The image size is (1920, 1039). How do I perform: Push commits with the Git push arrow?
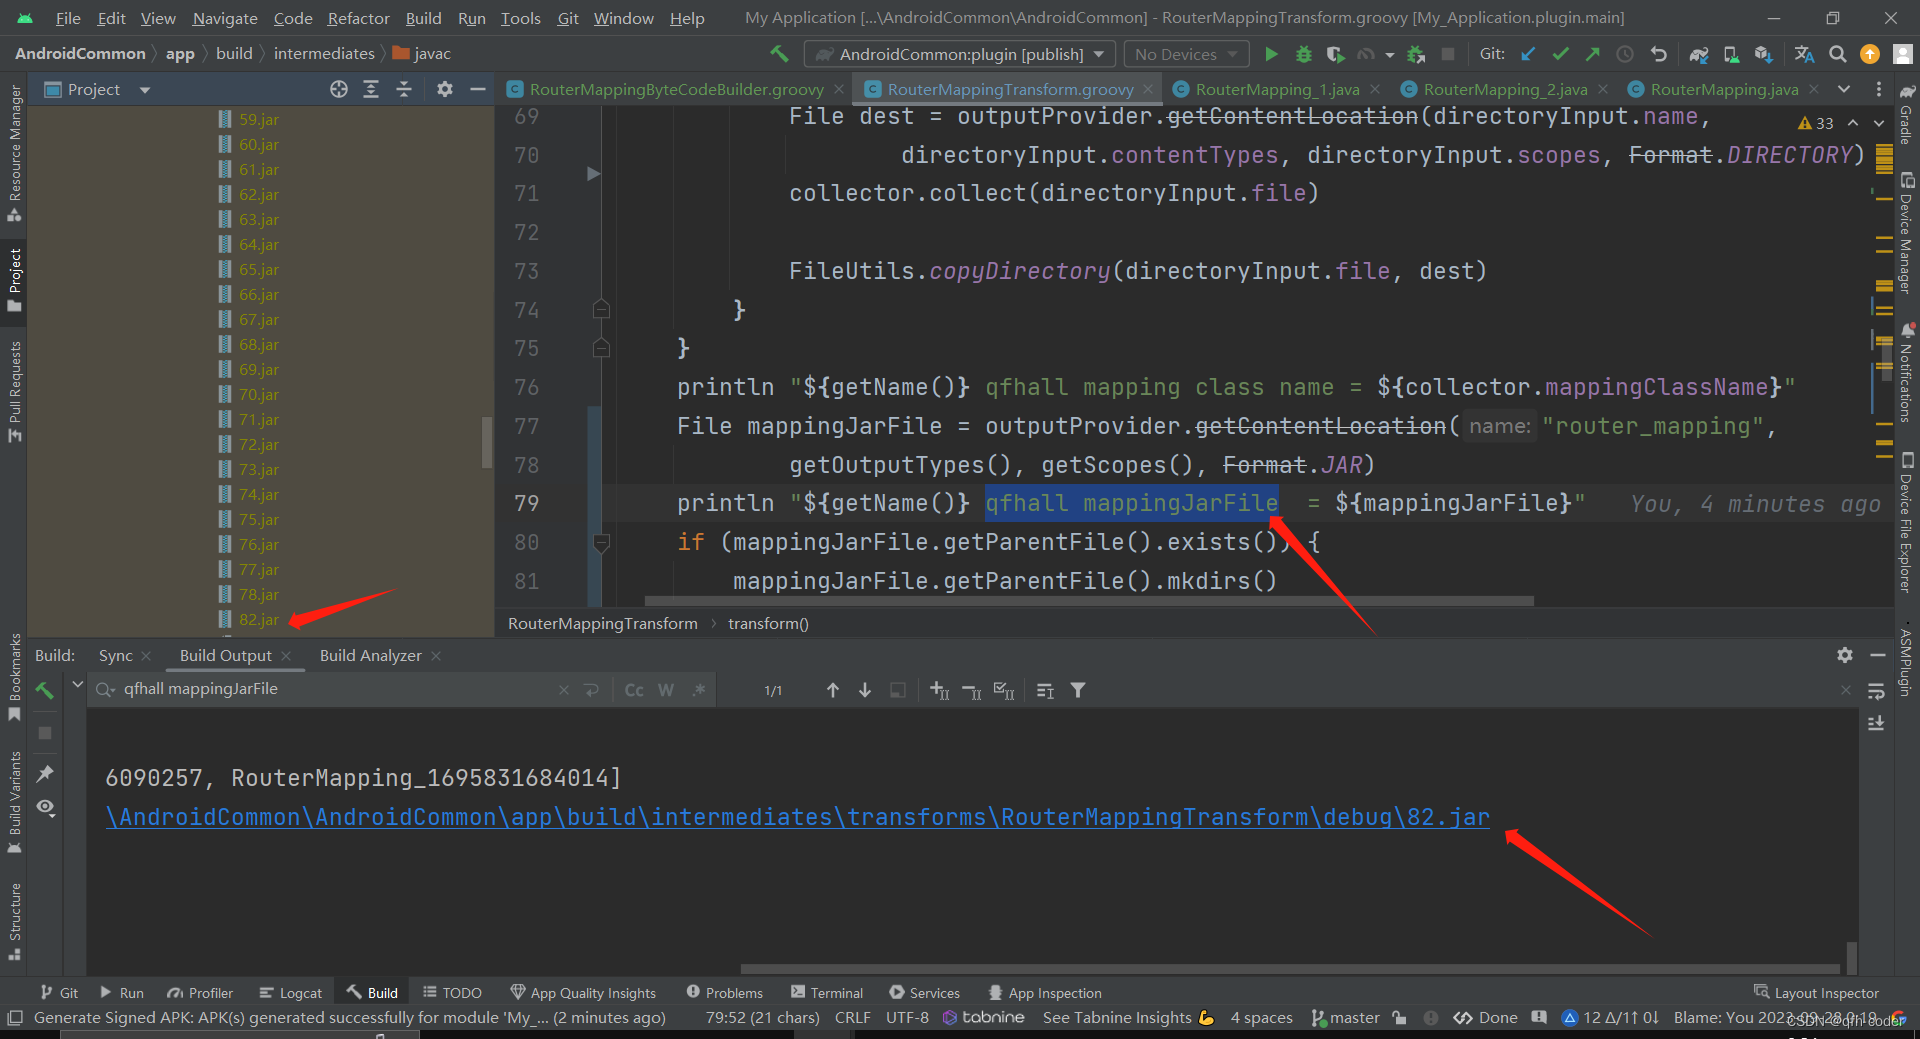[1592, 54]
